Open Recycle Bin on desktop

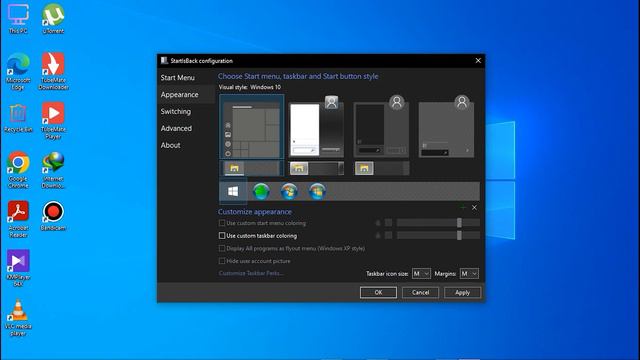coord(18,118)
